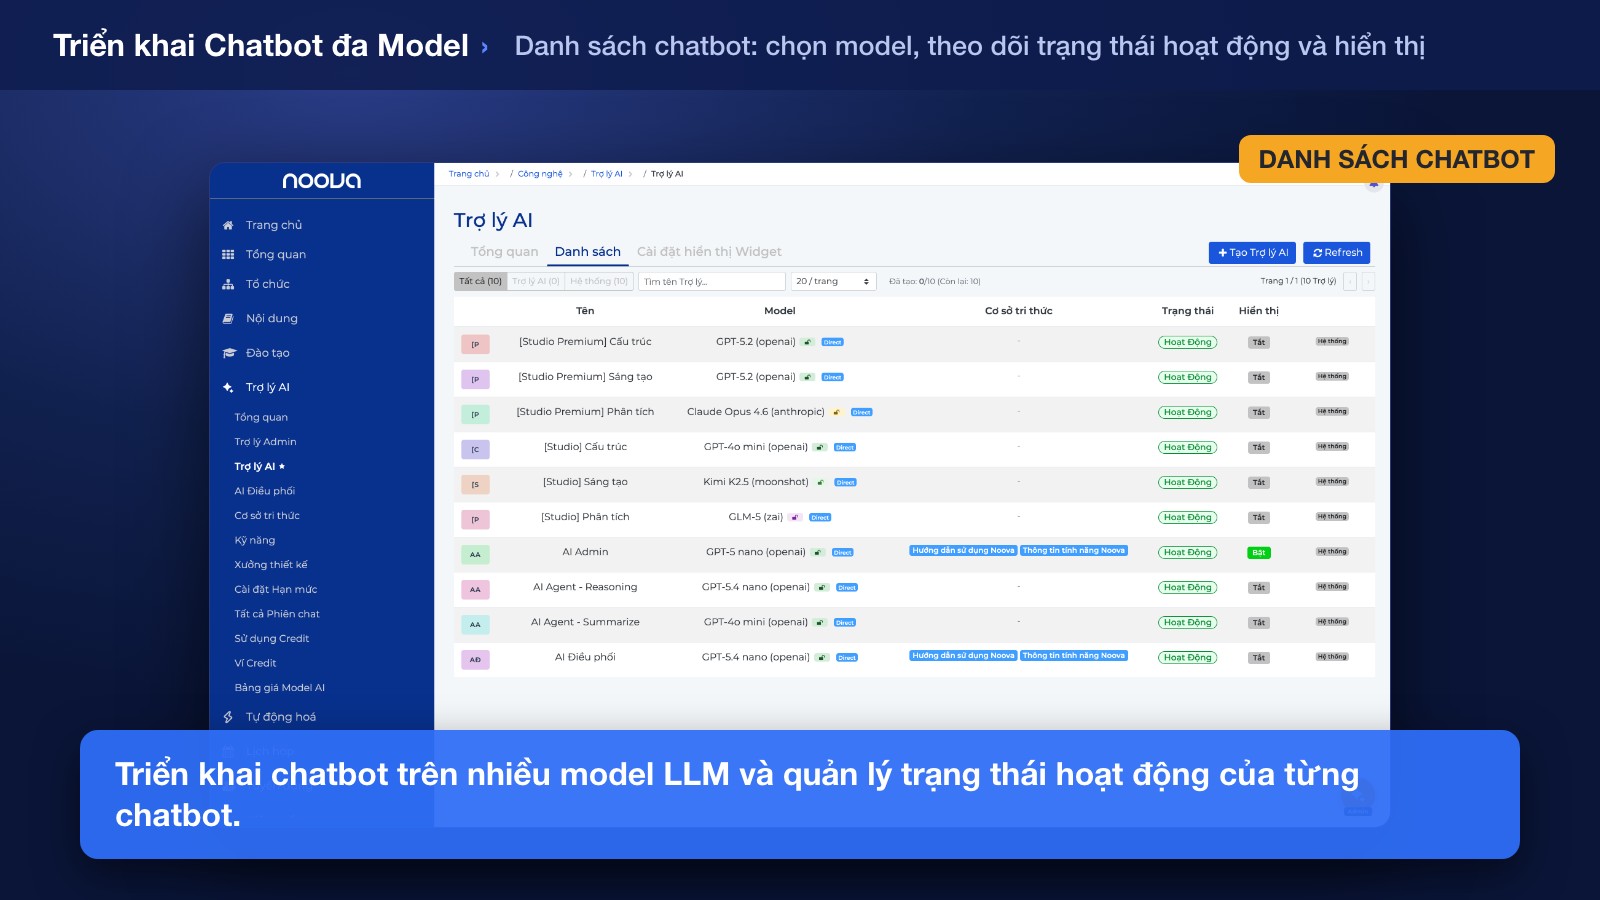The width and height of the screenshot is (1600, 900).
Task: Toggle the green Bật switch for AI Admin
Action: pos(1259,552)
